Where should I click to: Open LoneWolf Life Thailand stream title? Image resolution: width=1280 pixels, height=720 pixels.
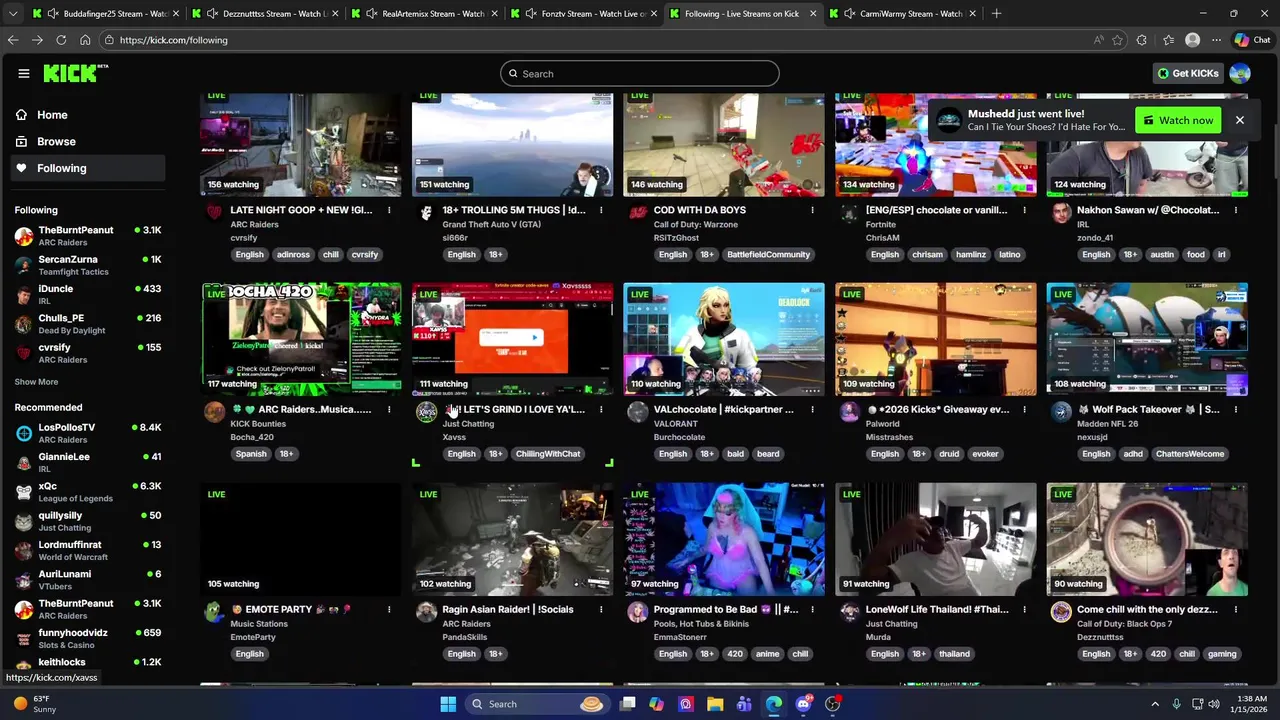937,609
